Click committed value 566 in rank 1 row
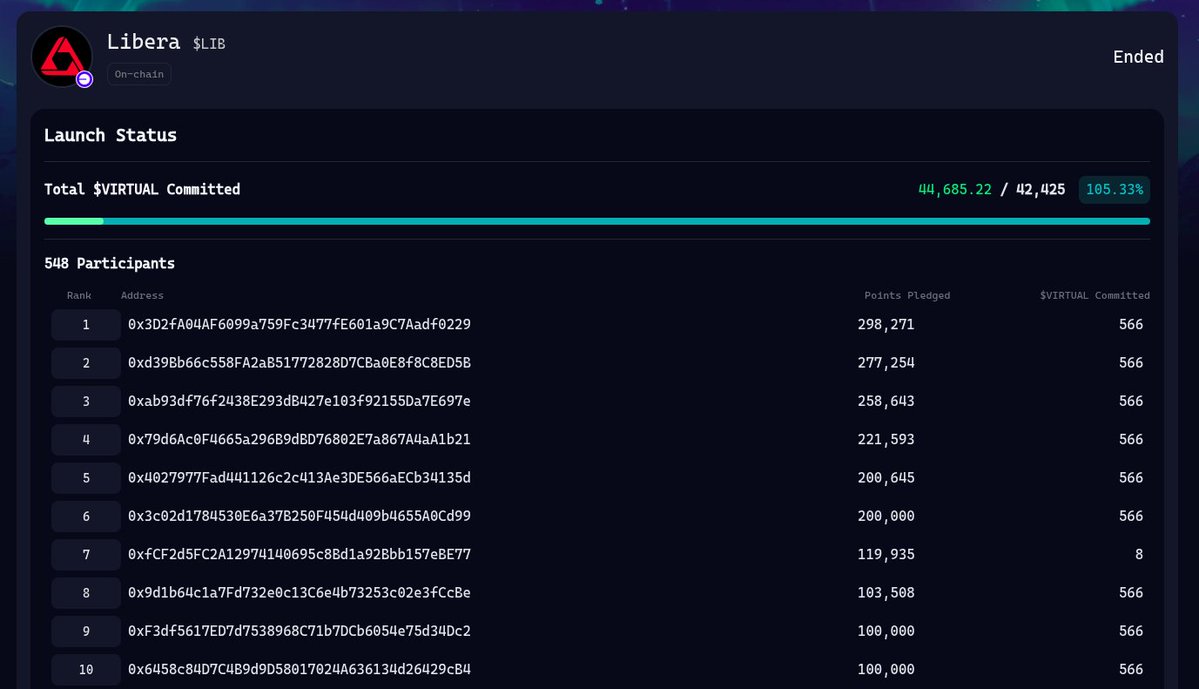This screenshot has width=1199, height=689. tap(1131, 324)
